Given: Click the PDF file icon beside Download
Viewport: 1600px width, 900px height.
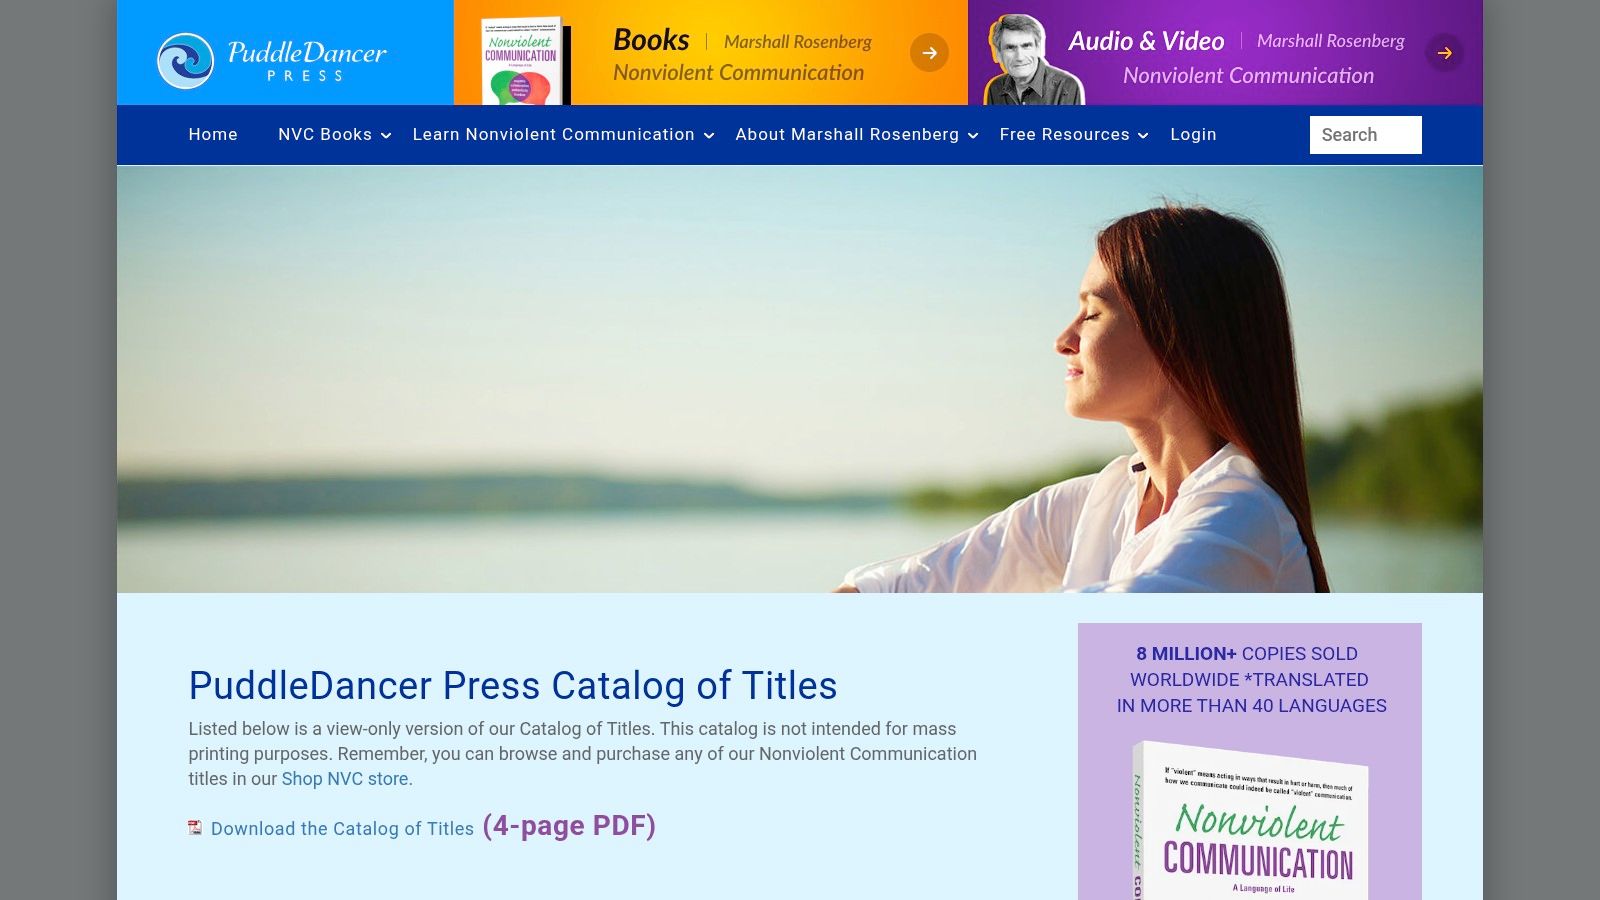Looking at the screenshot, I should pos(195,828).
